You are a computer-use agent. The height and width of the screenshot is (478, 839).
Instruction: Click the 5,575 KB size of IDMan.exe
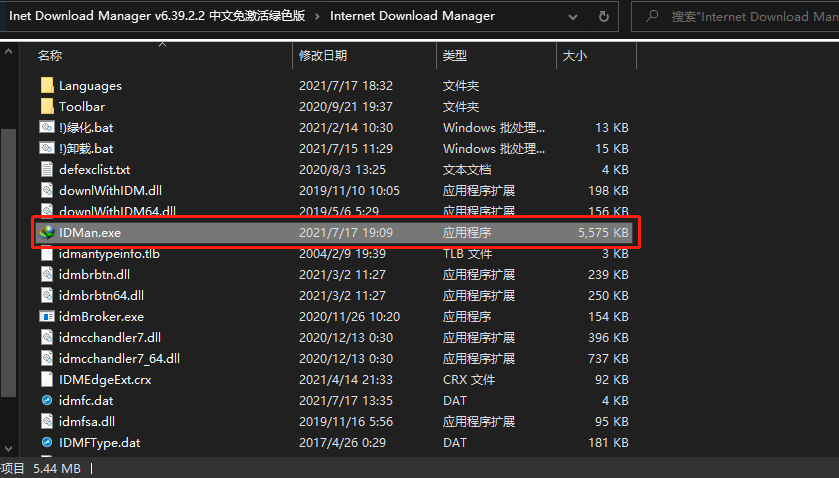point(603,232)
